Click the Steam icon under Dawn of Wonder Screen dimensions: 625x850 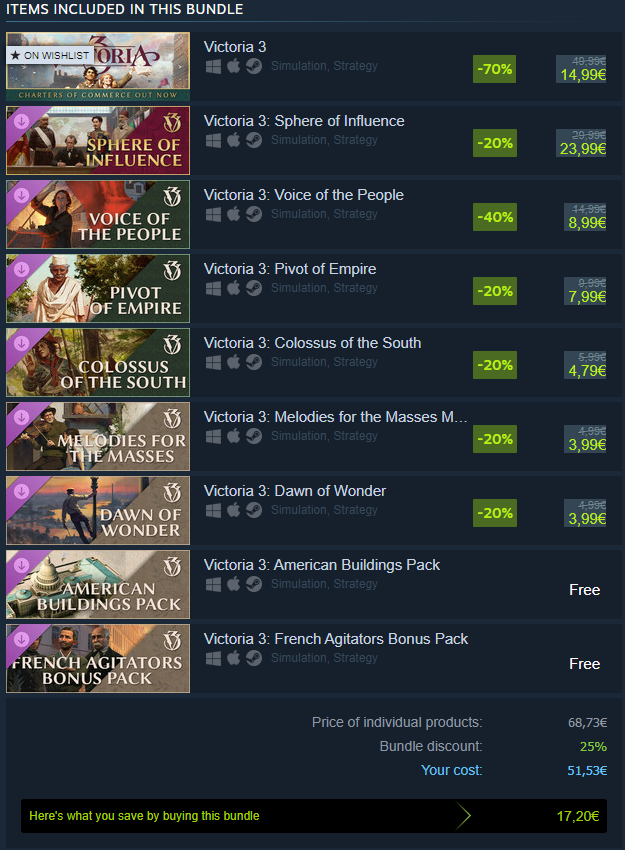tap(254, 511)
